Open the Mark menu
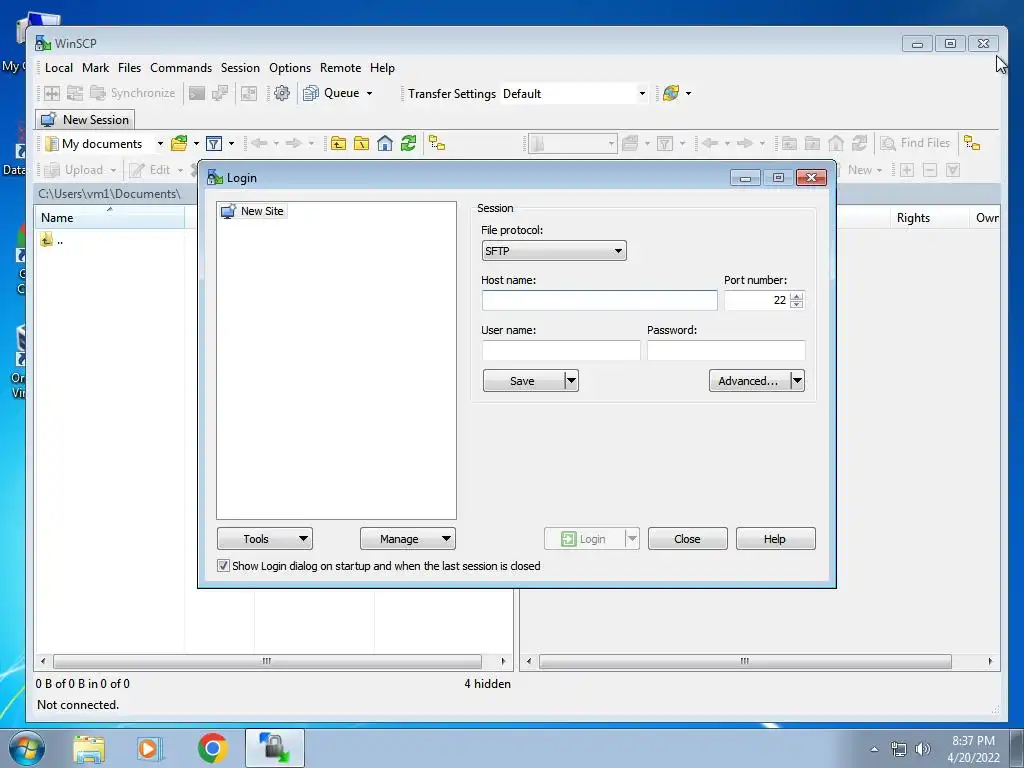 click(x=95, y=68)
